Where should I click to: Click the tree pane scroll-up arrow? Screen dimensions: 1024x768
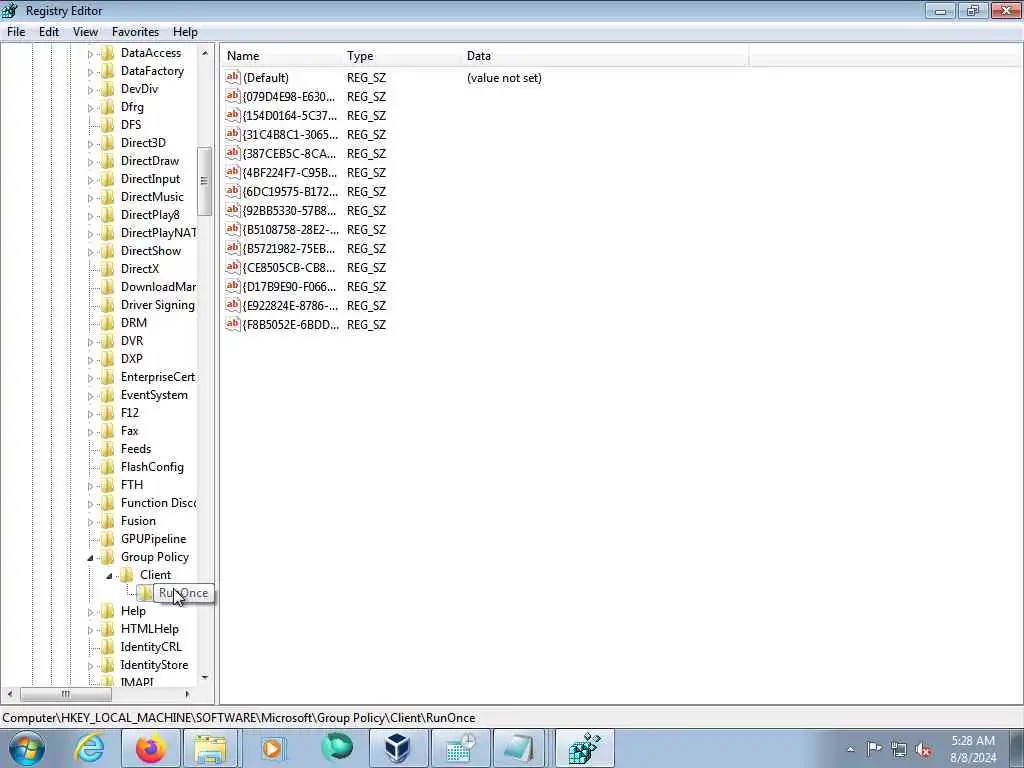click(x=205, y=53)
